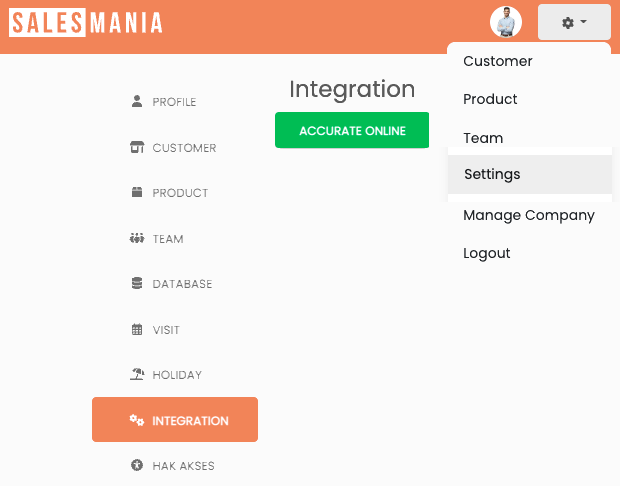Image resolution: width=620 pixels, height=486 pixels.
Task: Choose Product in the dropdown menu
Action: click(x=490, y=99)
